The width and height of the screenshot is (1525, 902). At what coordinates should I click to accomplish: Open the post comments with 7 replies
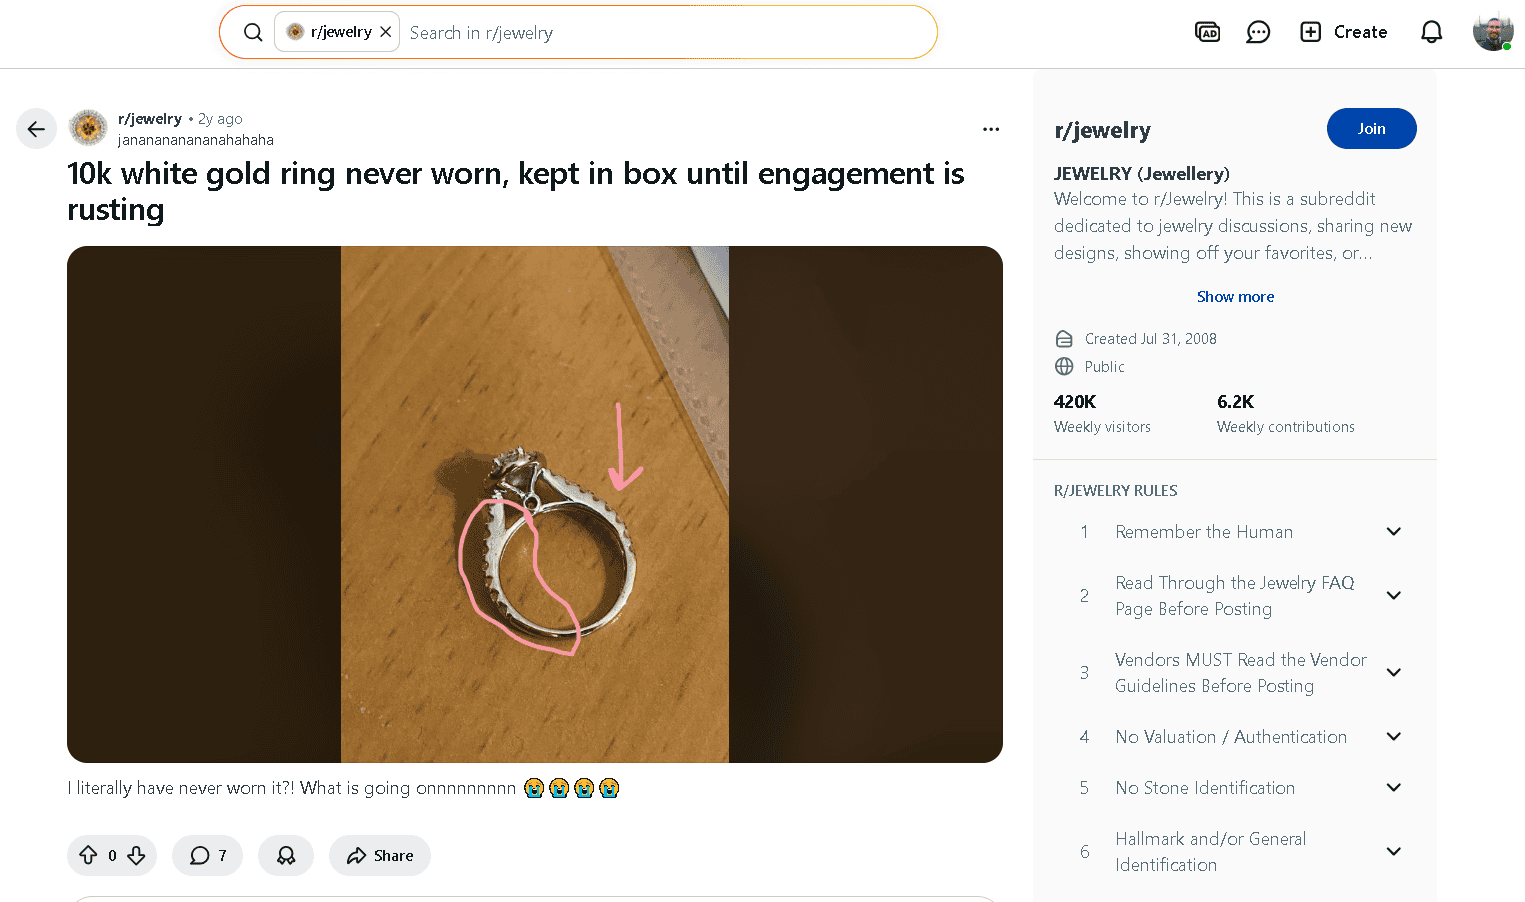point(208,855)
